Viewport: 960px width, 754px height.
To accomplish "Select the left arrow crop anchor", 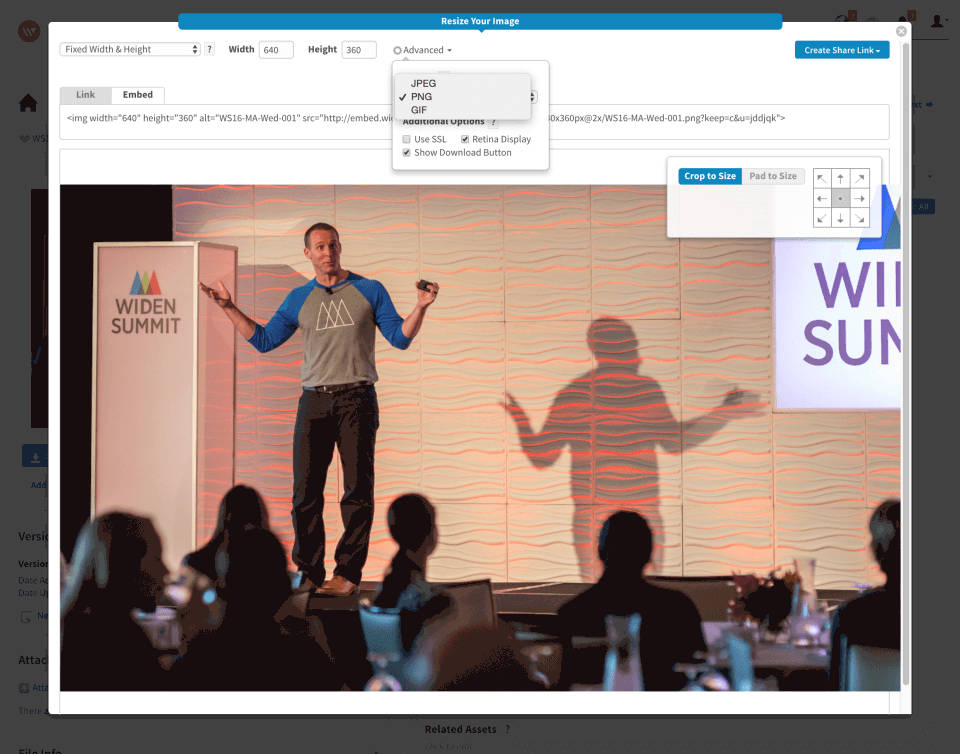I will pos(820,198).
